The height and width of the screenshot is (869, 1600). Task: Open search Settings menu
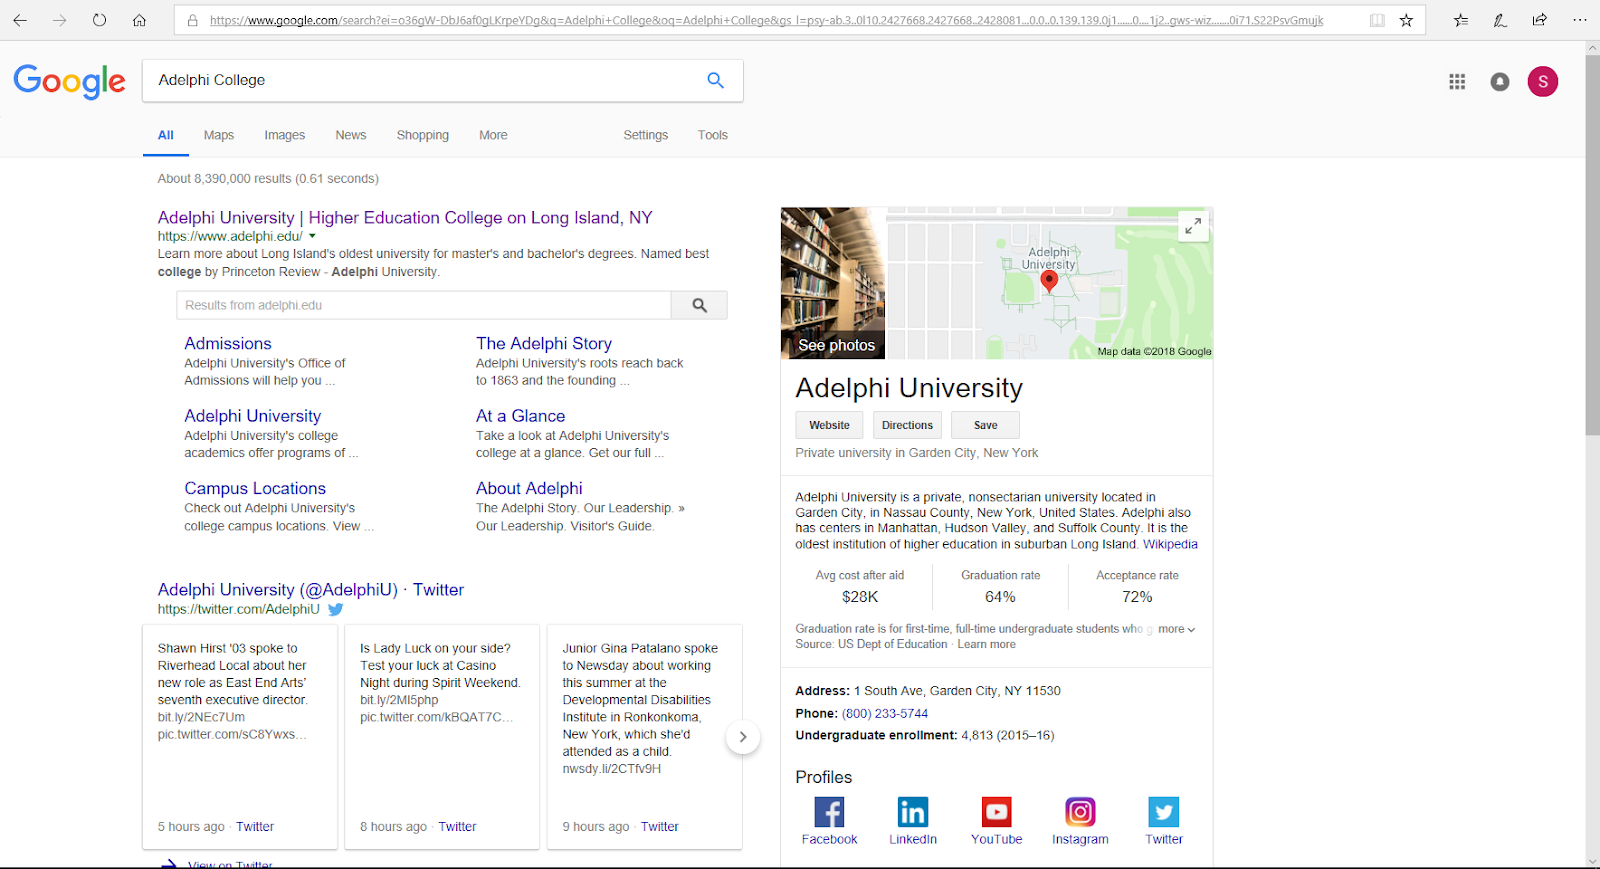tap(646, 135)
